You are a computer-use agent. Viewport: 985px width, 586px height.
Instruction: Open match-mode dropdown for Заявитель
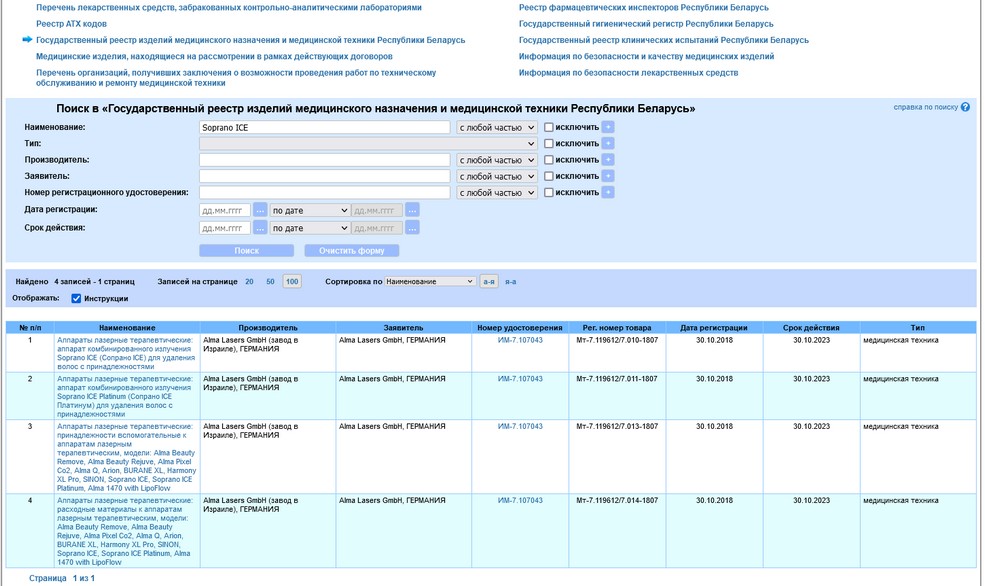(496, 176)
